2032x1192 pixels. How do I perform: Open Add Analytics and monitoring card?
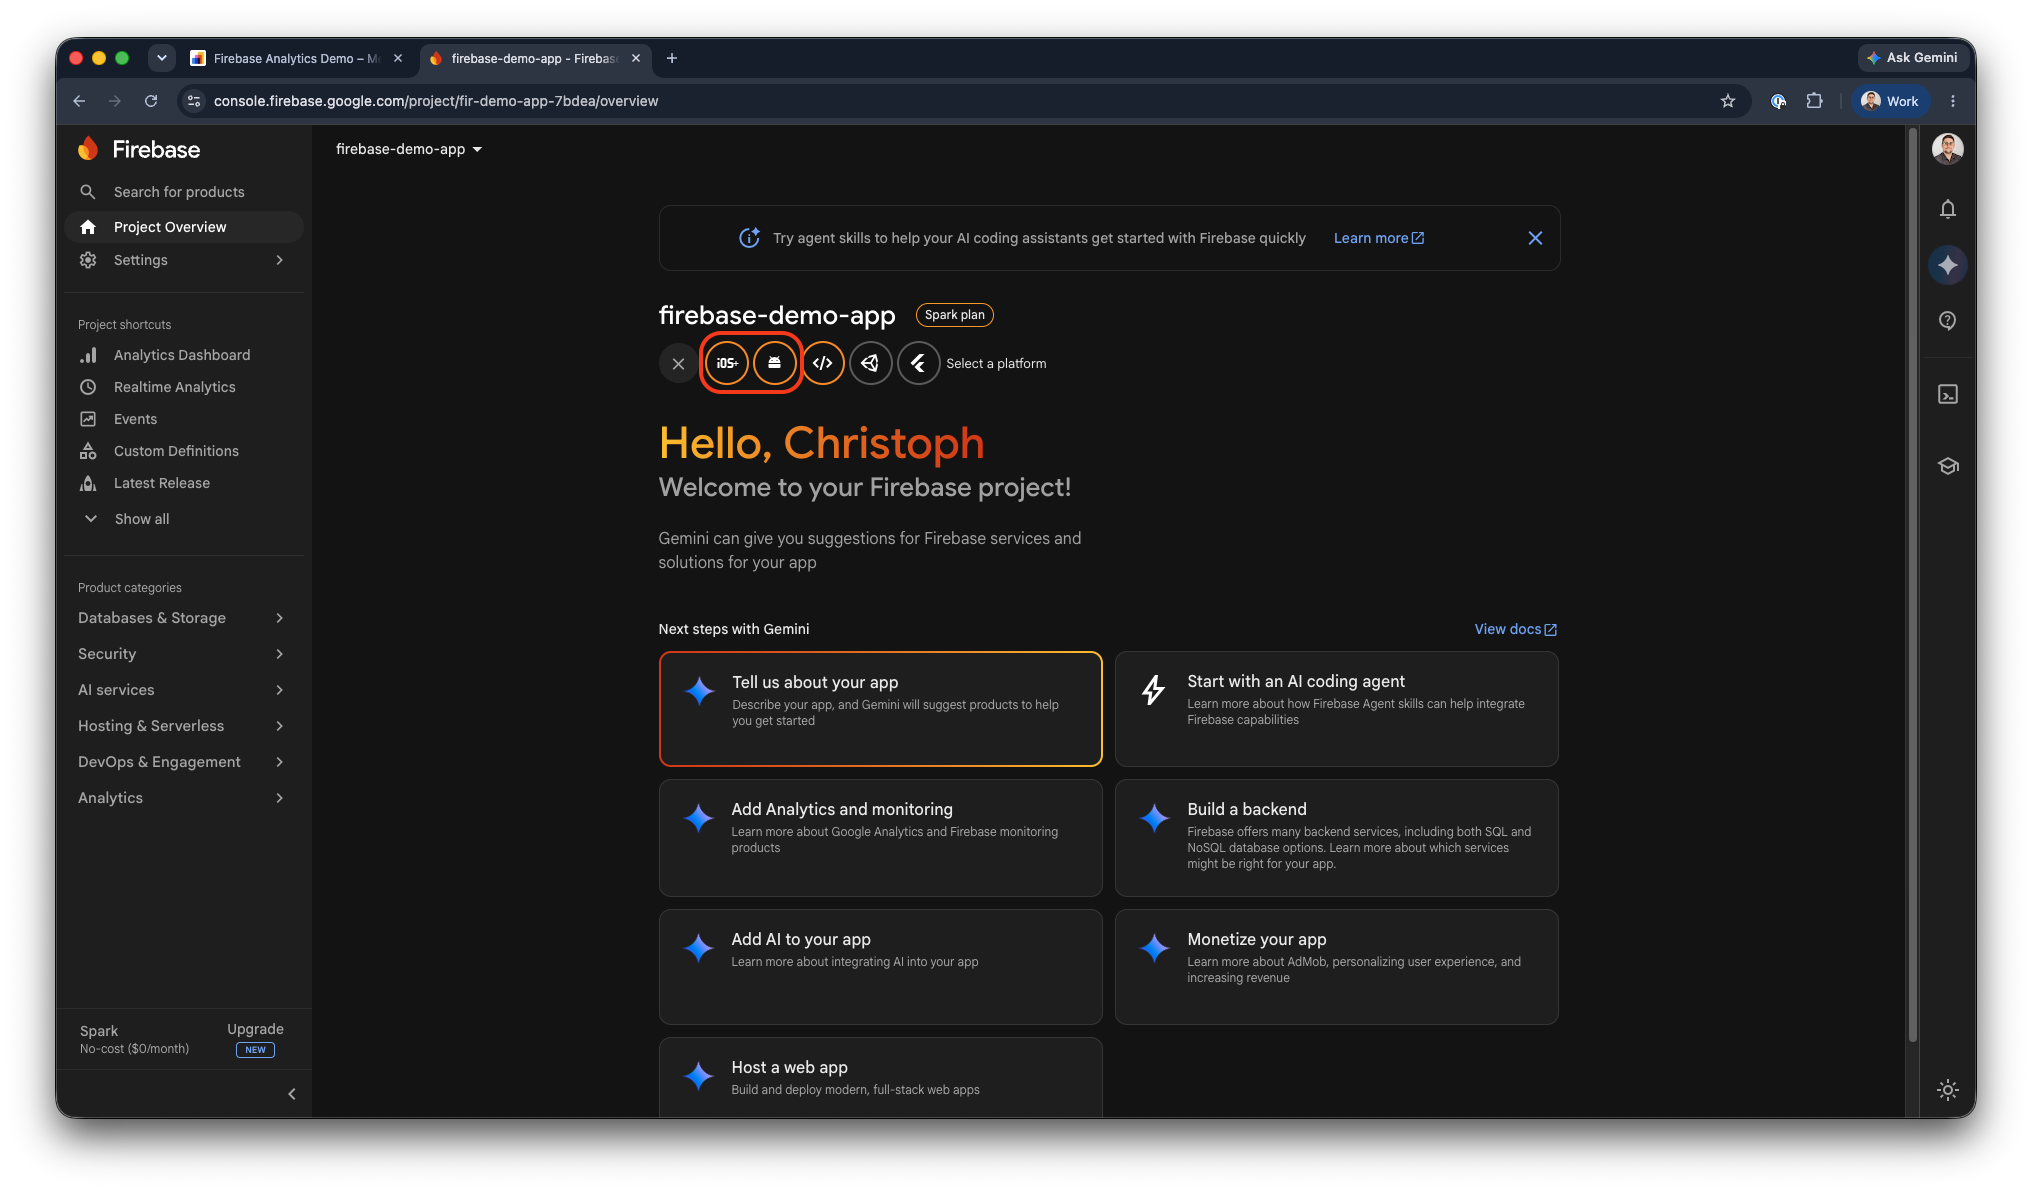(880, 838)
